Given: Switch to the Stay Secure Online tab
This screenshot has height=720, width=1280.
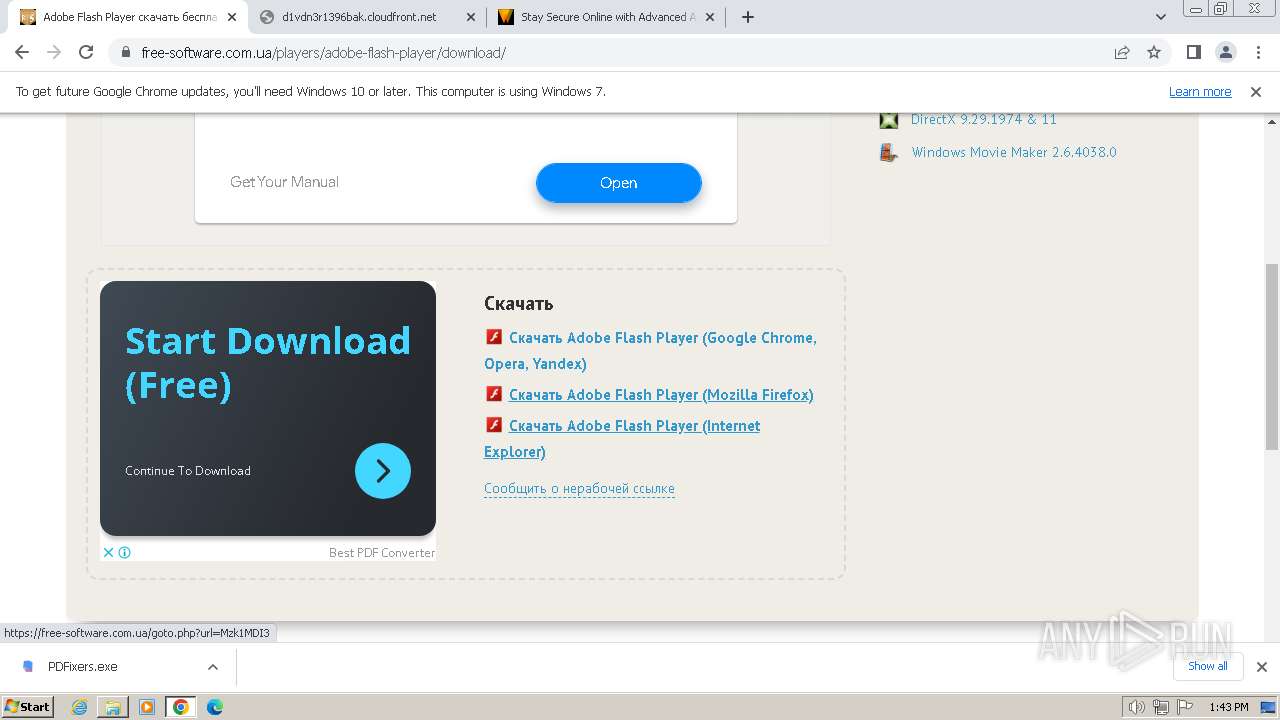Looking at the screenshot, I should pos(606,17).
